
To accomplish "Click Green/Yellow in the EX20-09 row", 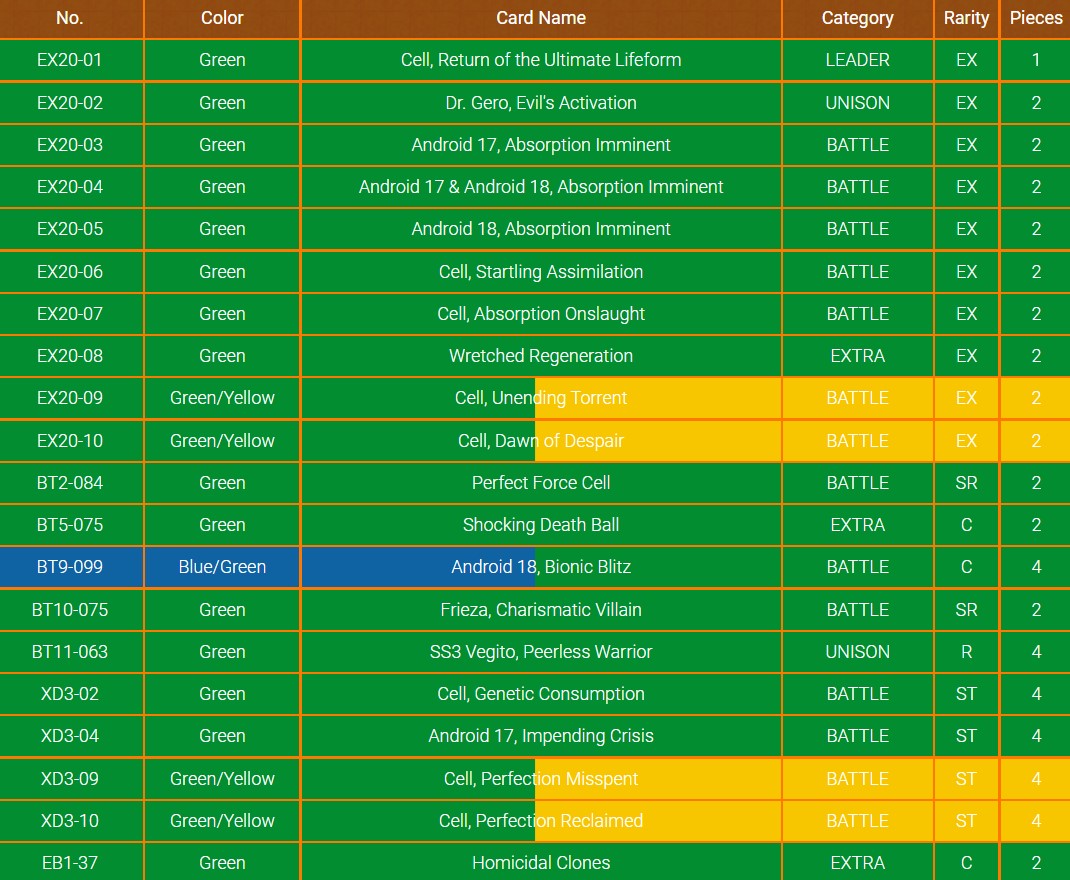I will coord(222,398).
